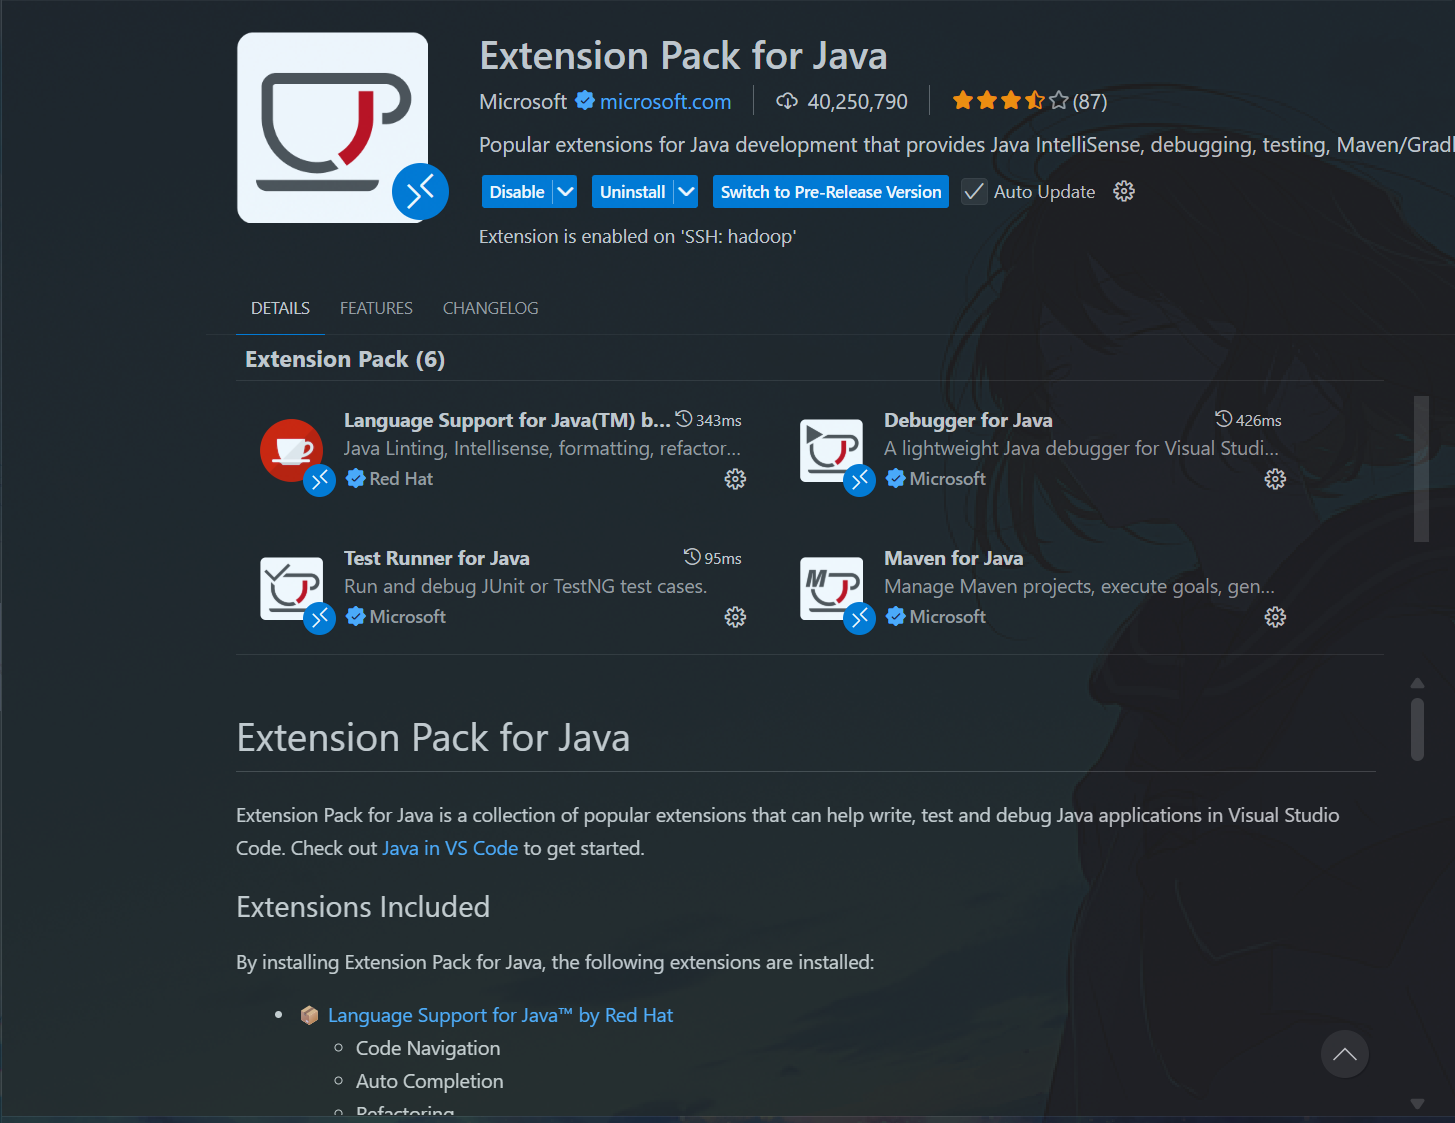
Task: Click the package emoji before Language Support link
Action: tap(310, 1015)
